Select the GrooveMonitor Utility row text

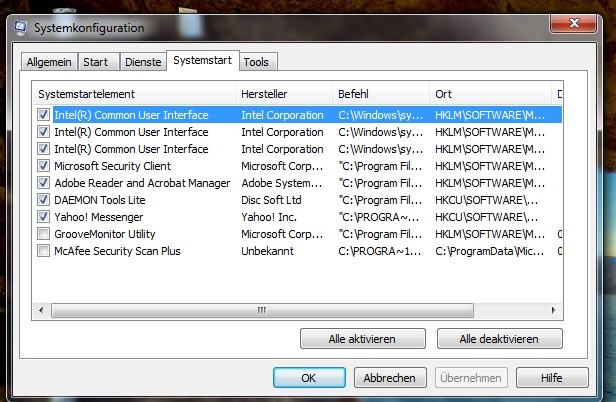(105, 234)
